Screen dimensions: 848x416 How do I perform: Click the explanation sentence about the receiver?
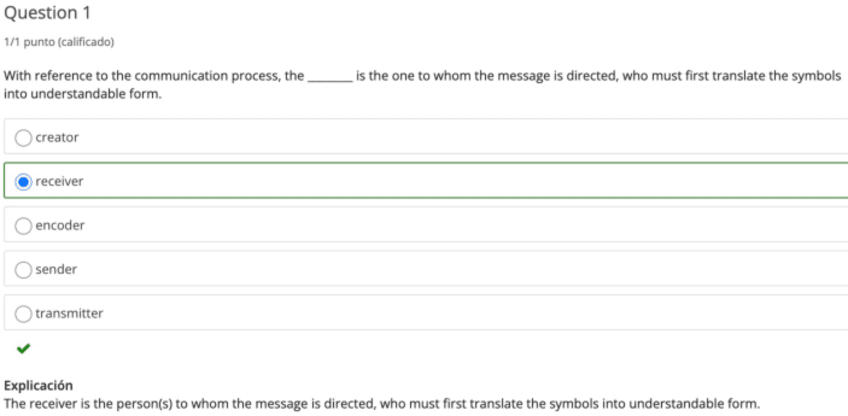pyautogui.click(x=380, y=403)
